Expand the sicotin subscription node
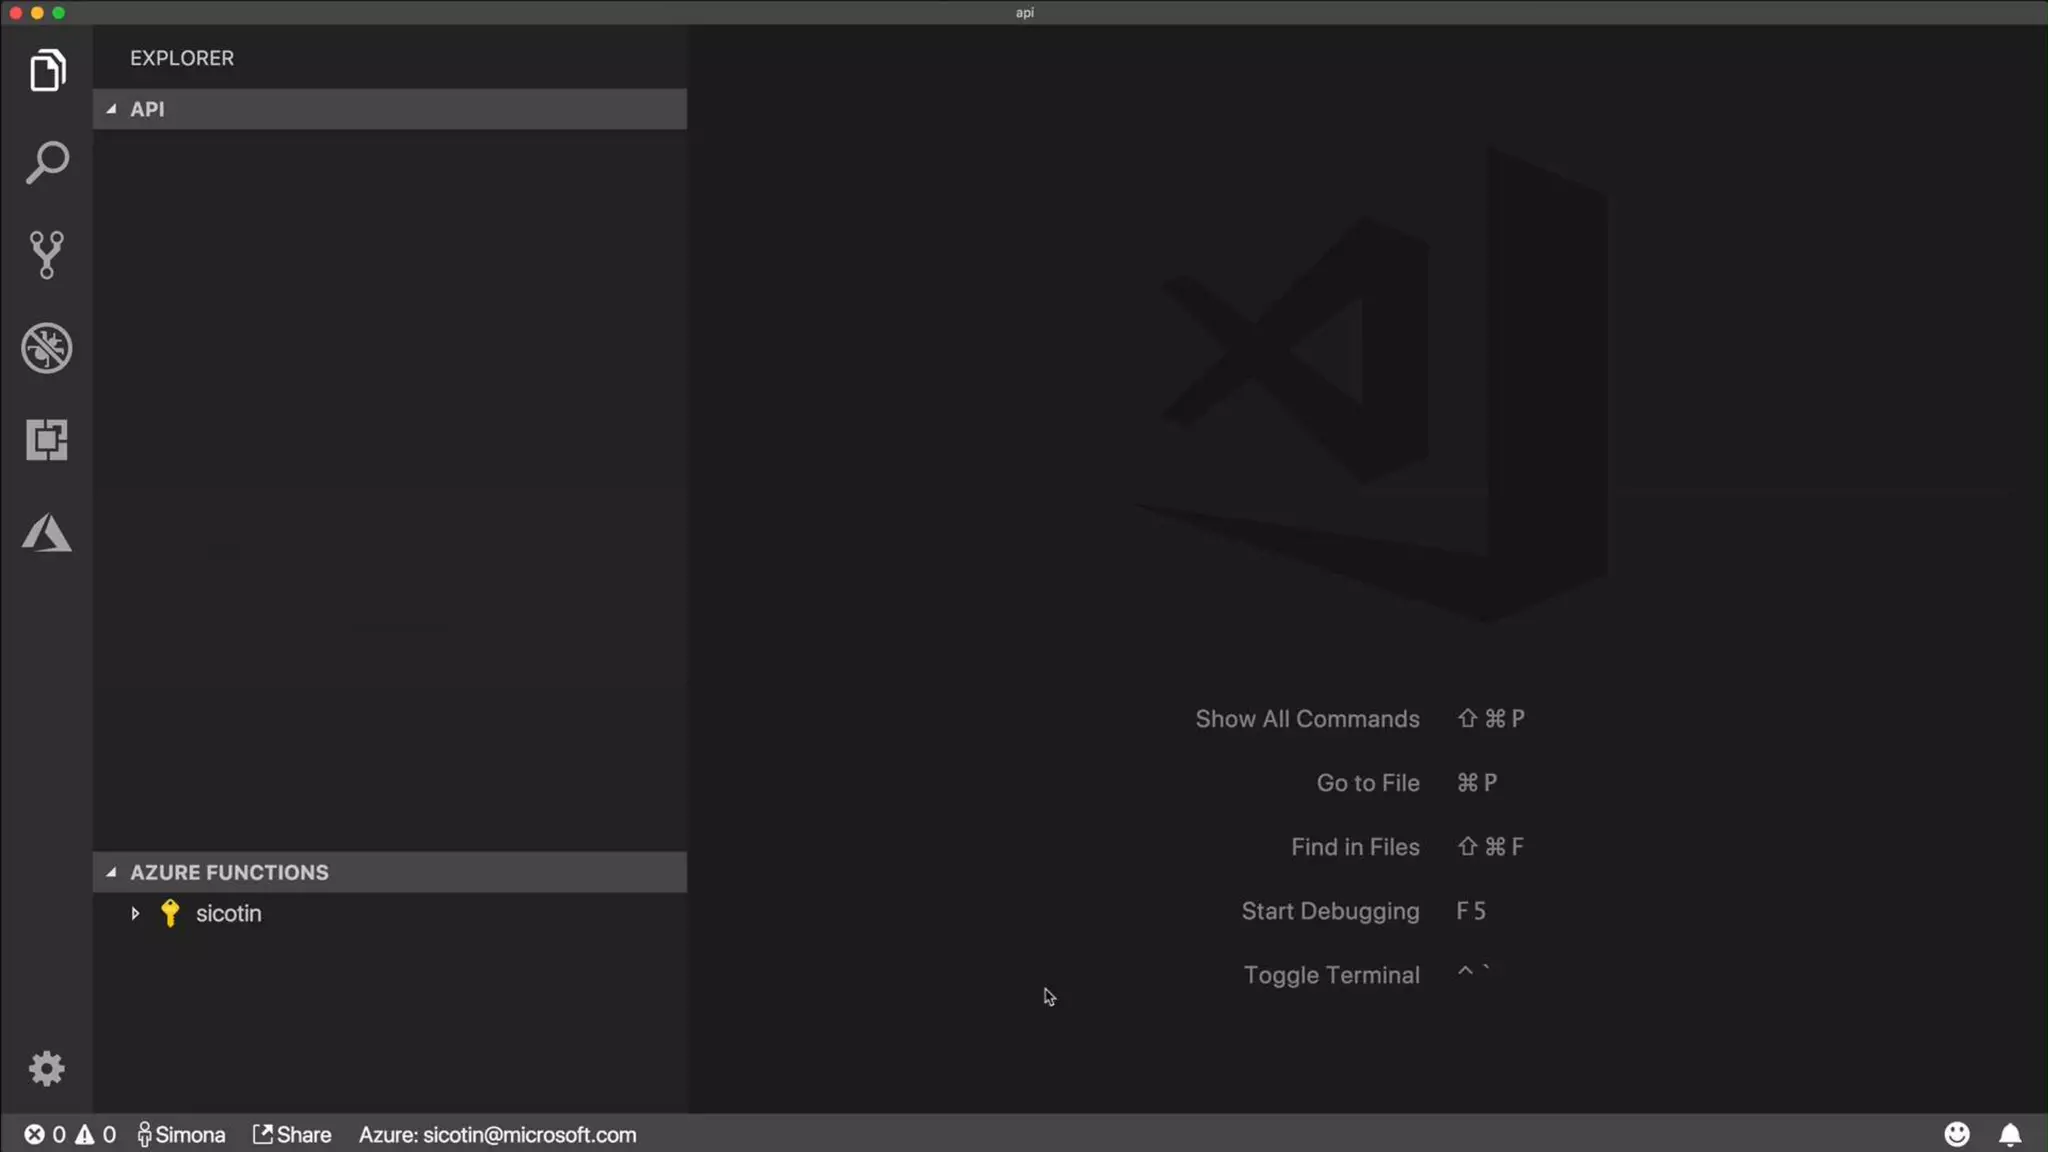Screen dimensions: 2048x1152 point(135,913)
